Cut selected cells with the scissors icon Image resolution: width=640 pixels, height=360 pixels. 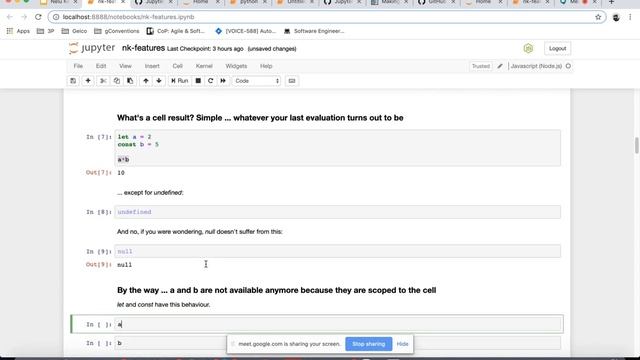pos(103,81)
